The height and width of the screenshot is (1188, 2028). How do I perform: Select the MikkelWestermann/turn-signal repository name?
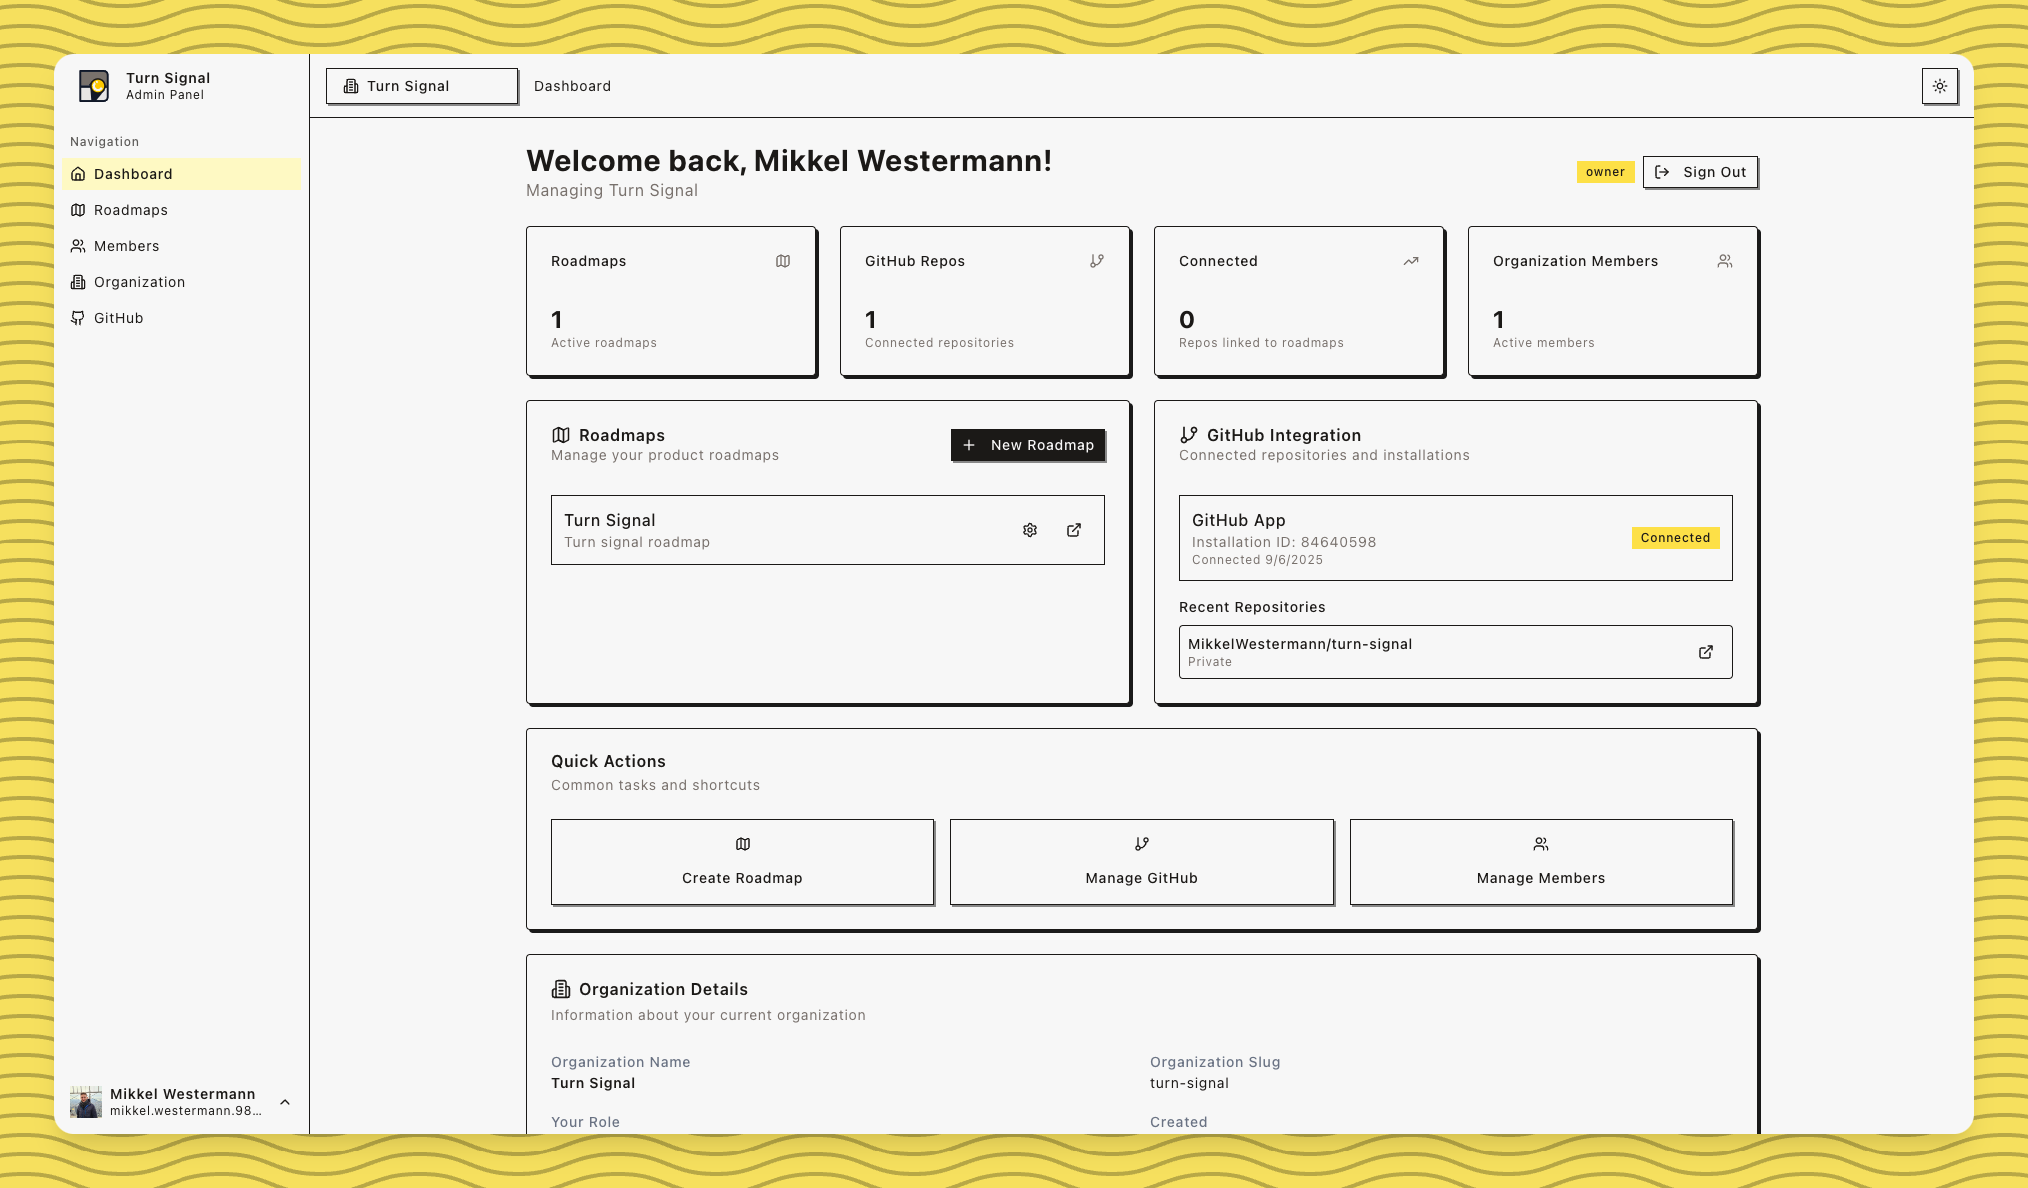pos(1300,644)
